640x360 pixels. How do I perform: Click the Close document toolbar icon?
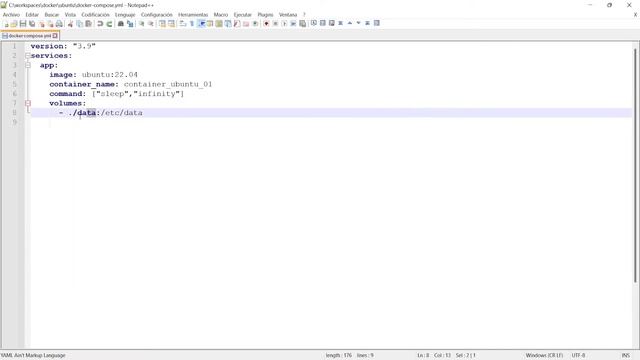pyautogui.click(x=41, y=24)
